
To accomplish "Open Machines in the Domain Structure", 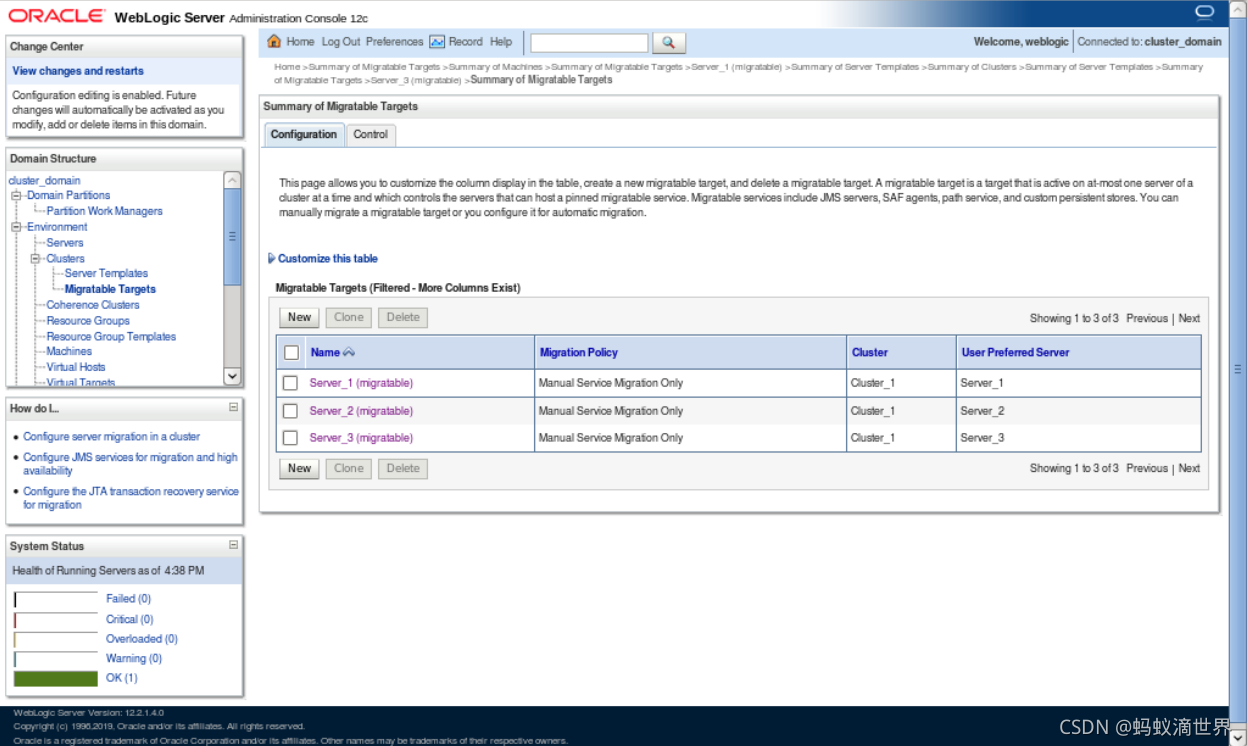I will click(x=69, y=351).
